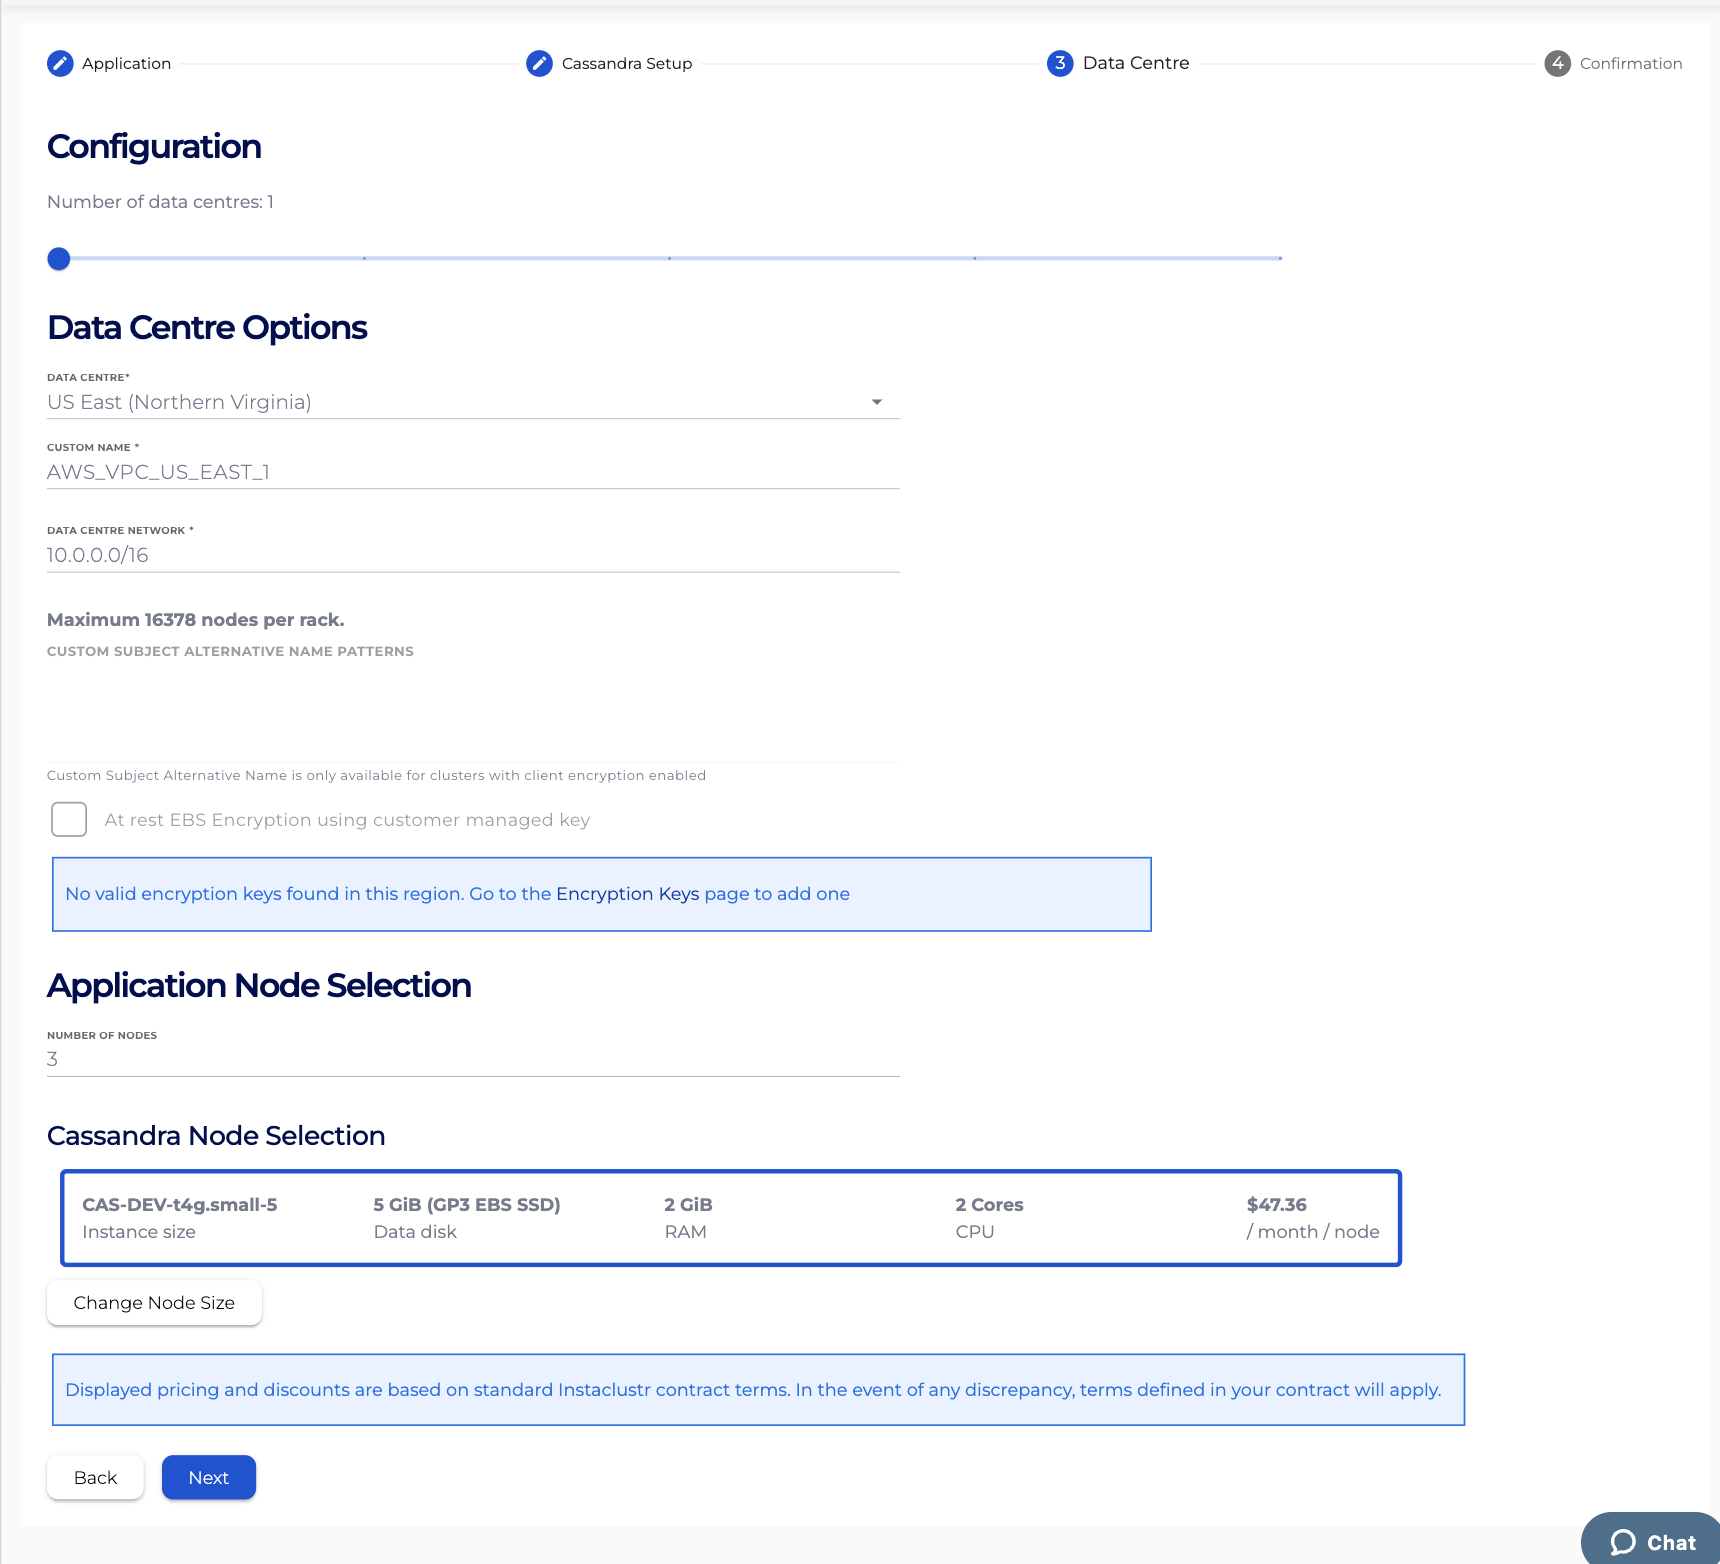Select the CAS-DEV-t4g.small-5 node card
Image resolution: width=1720 pixels, height=1564 pixels.
click(x=730, y=1217)
